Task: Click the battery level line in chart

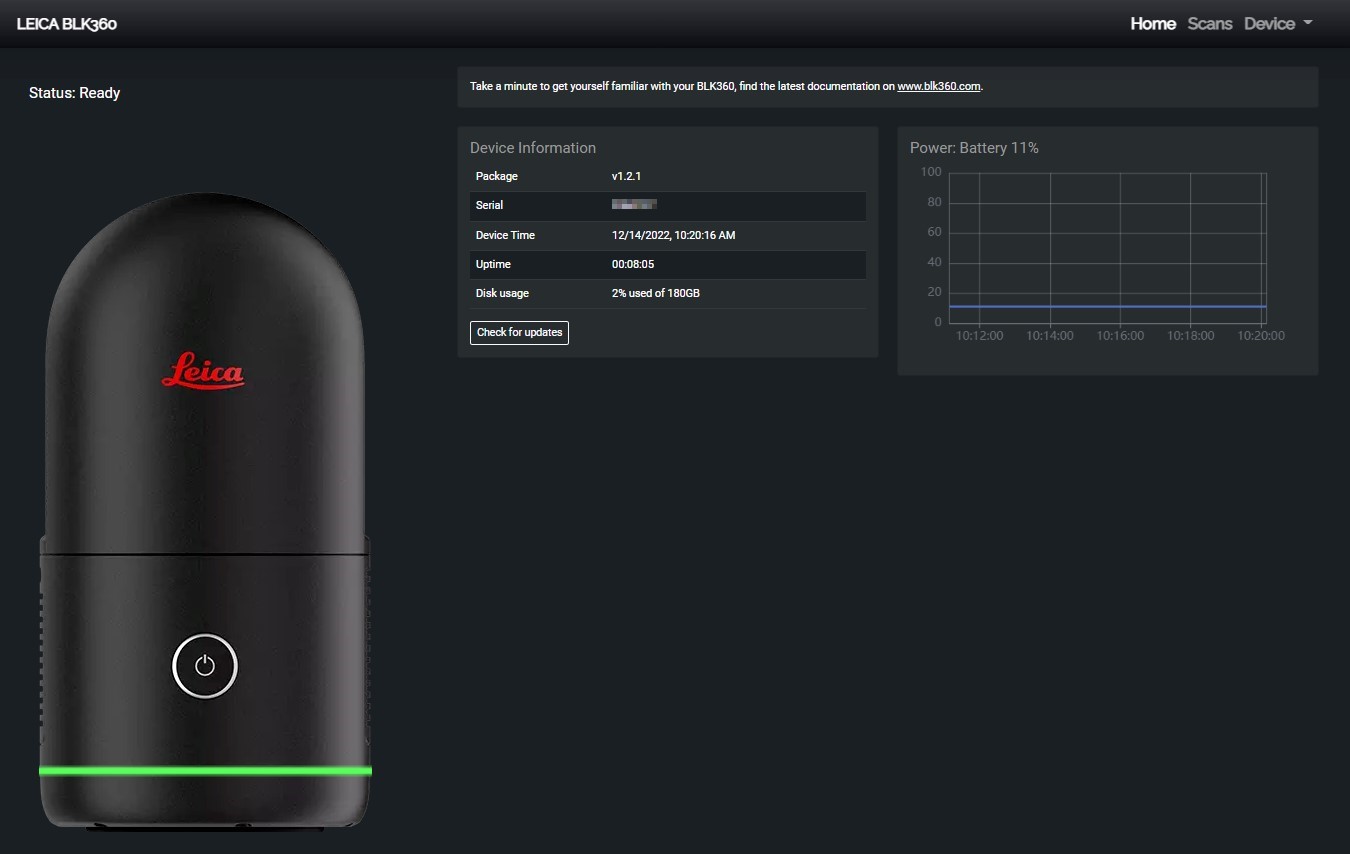Action: [x=1107, y=306]
